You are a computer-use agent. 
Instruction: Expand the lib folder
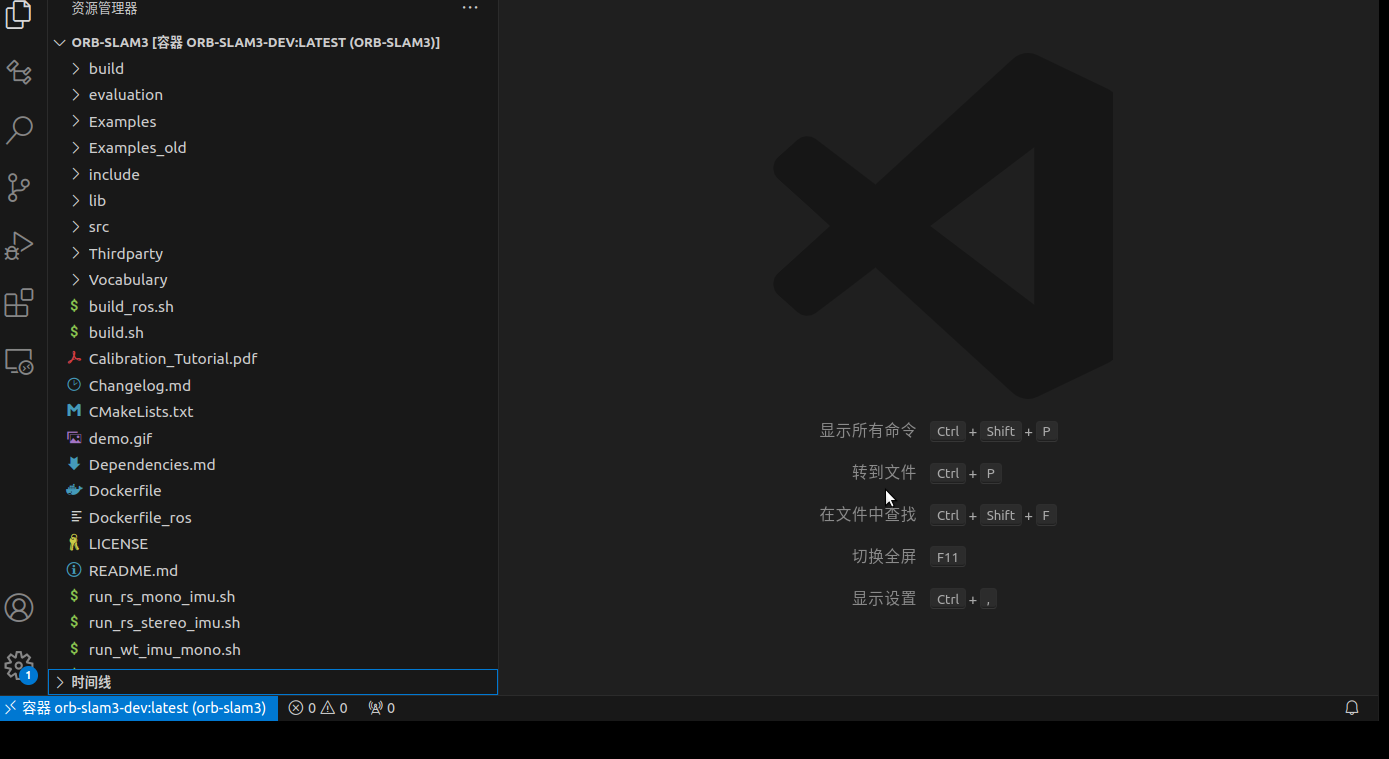[273, 201]
